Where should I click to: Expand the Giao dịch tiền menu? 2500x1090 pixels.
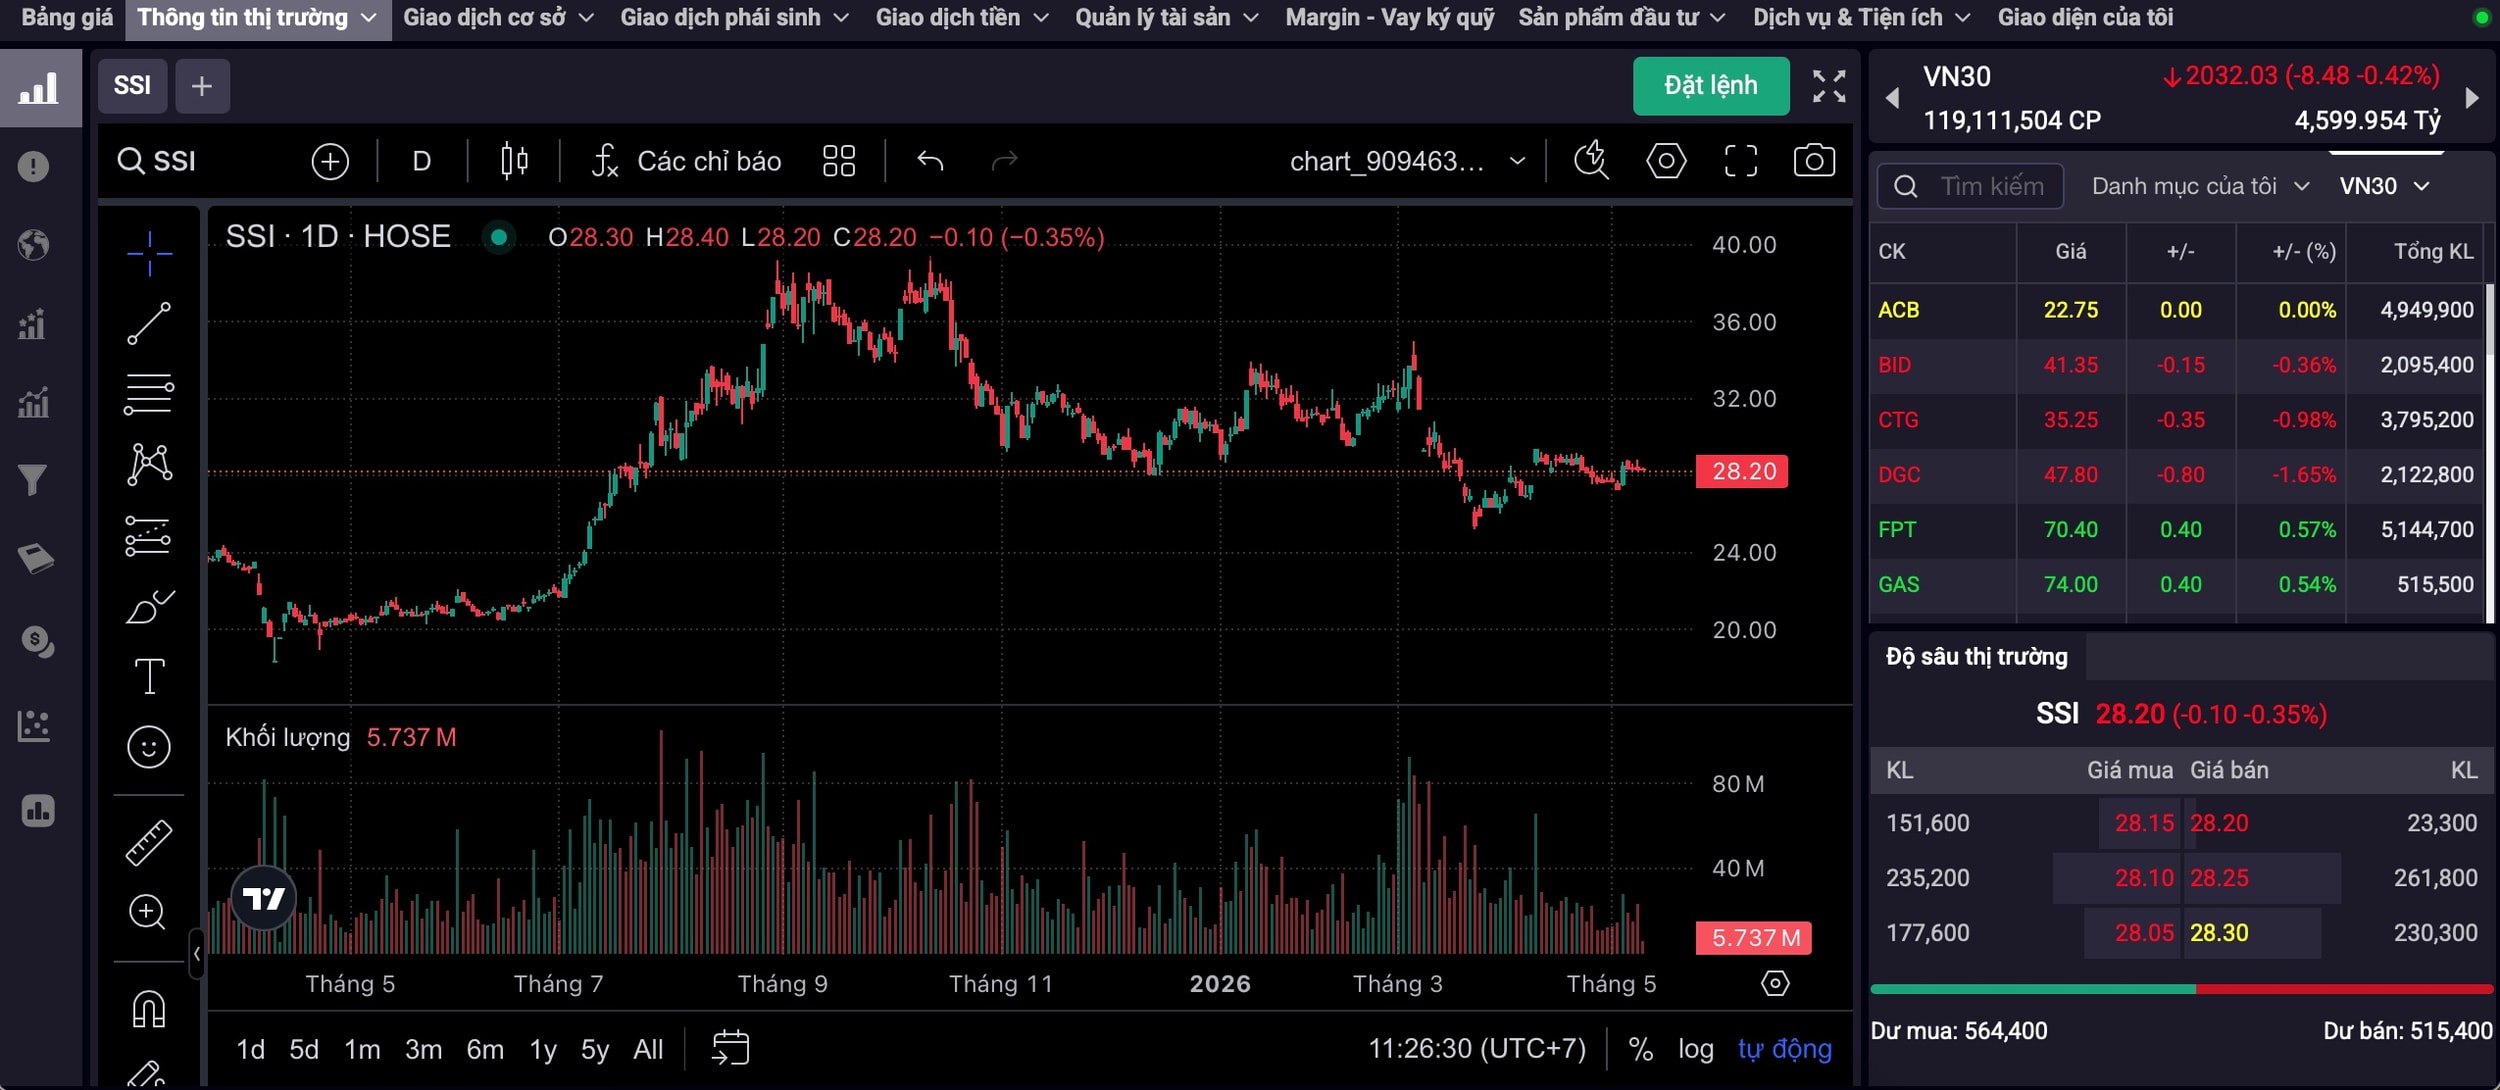962,18
